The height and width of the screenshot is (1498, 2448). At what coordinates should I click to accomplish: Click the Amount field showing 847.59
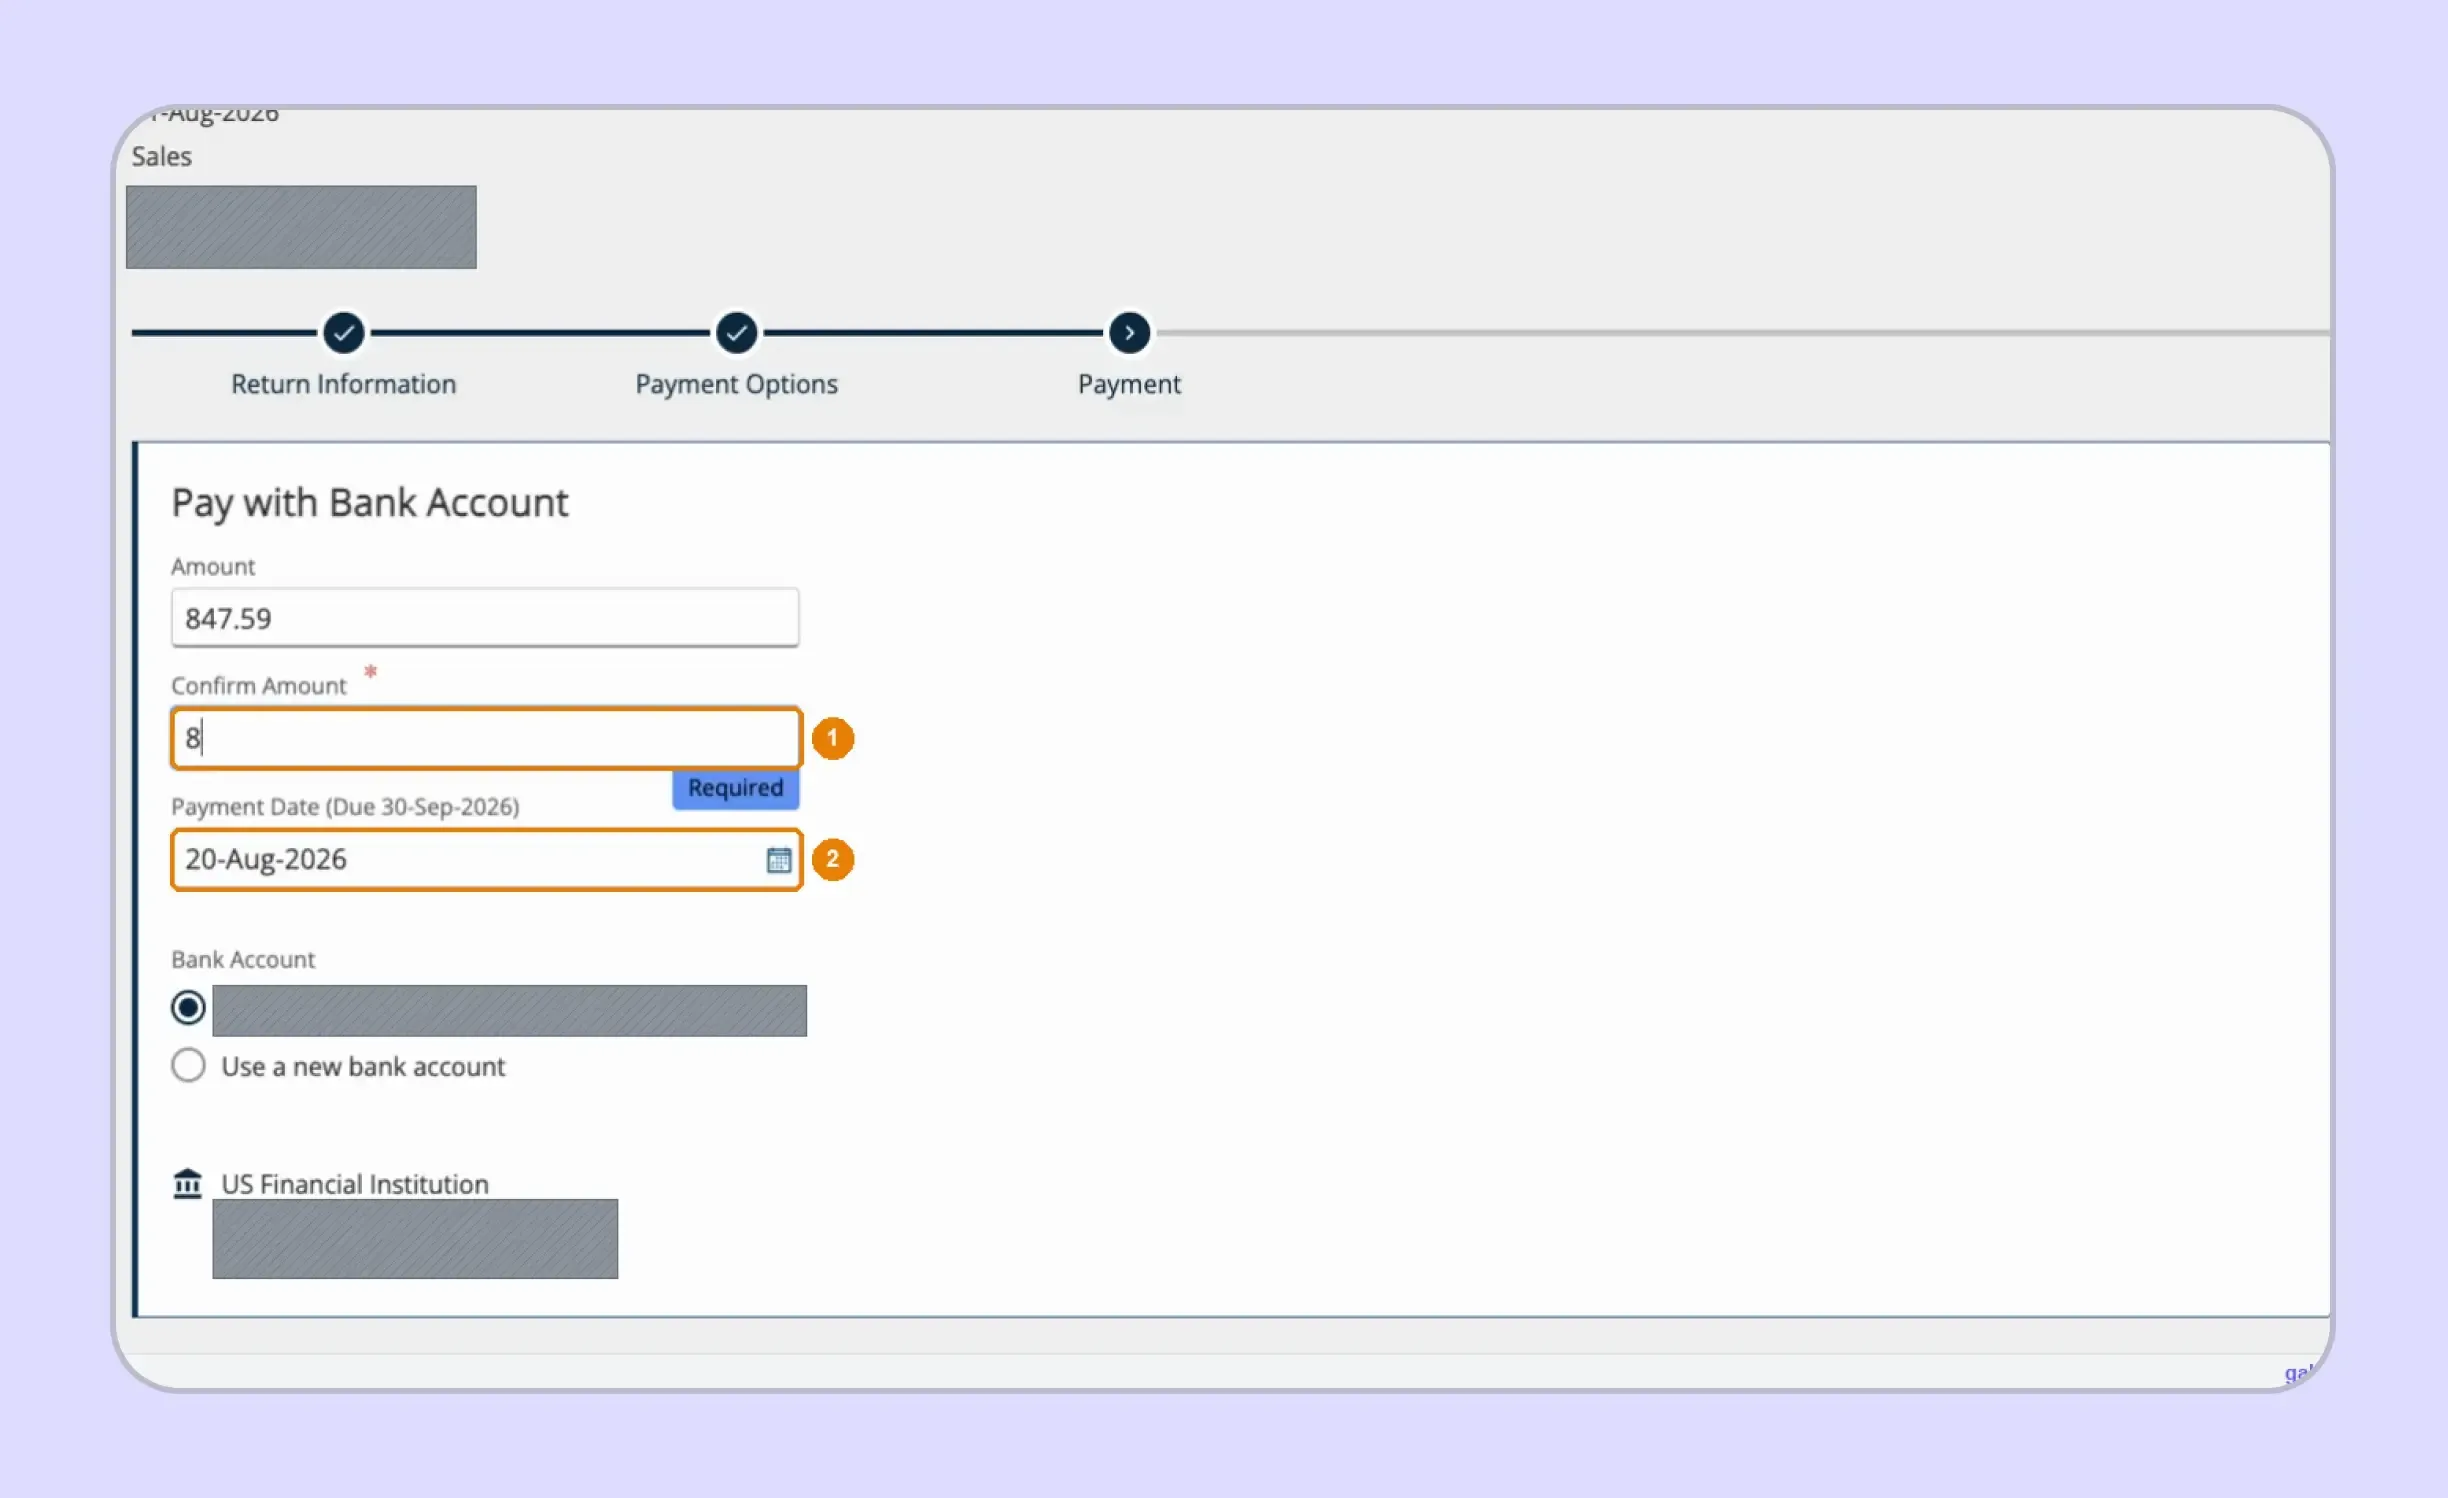(485, 618)
